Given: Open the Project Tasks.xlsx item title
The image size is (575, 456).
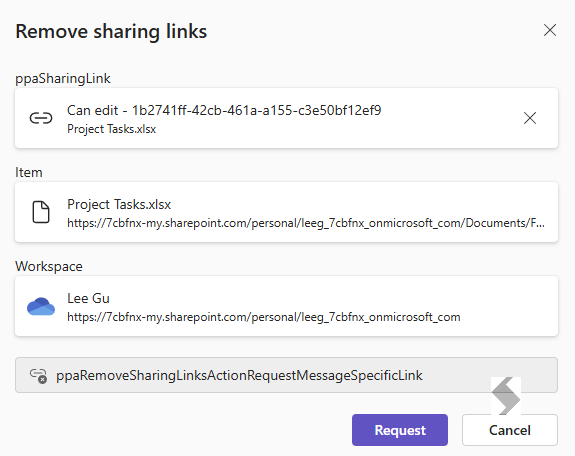Looking at the screenshot, I should click(119, 204).
